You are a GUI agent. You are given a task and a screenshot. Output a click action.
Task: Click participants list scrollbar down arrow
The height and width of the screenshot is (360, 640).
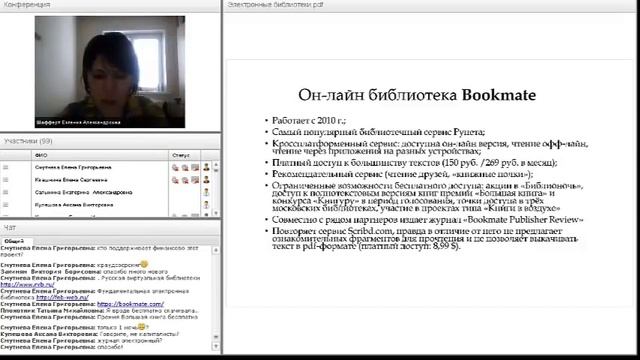(216, 213)
